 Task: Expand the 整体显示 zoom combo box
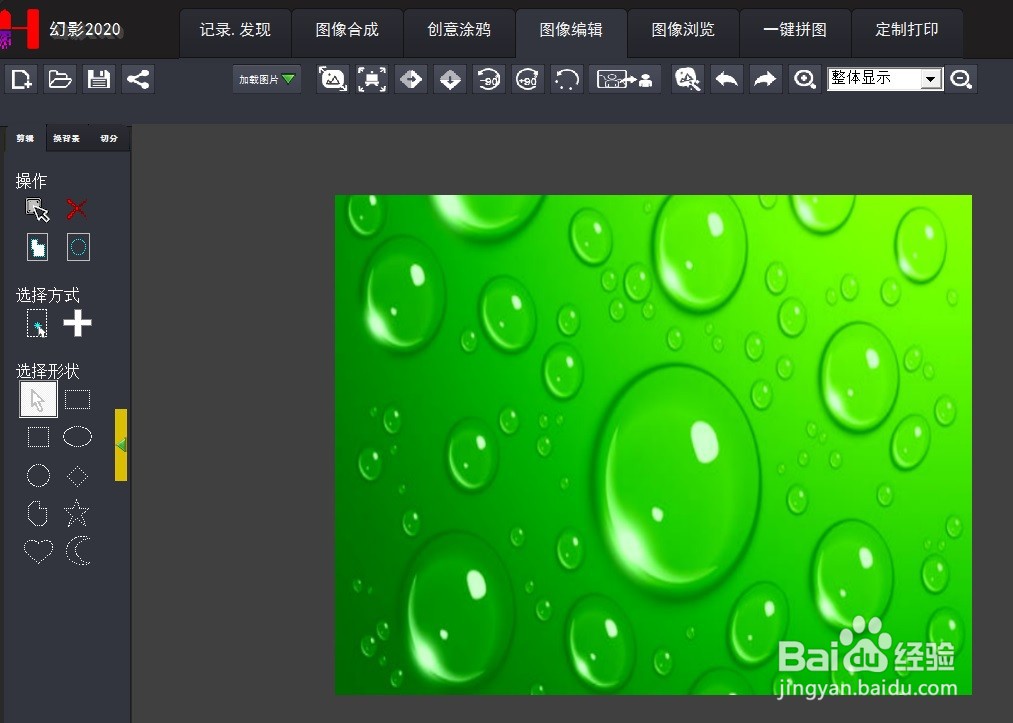[x=930, y=79]
